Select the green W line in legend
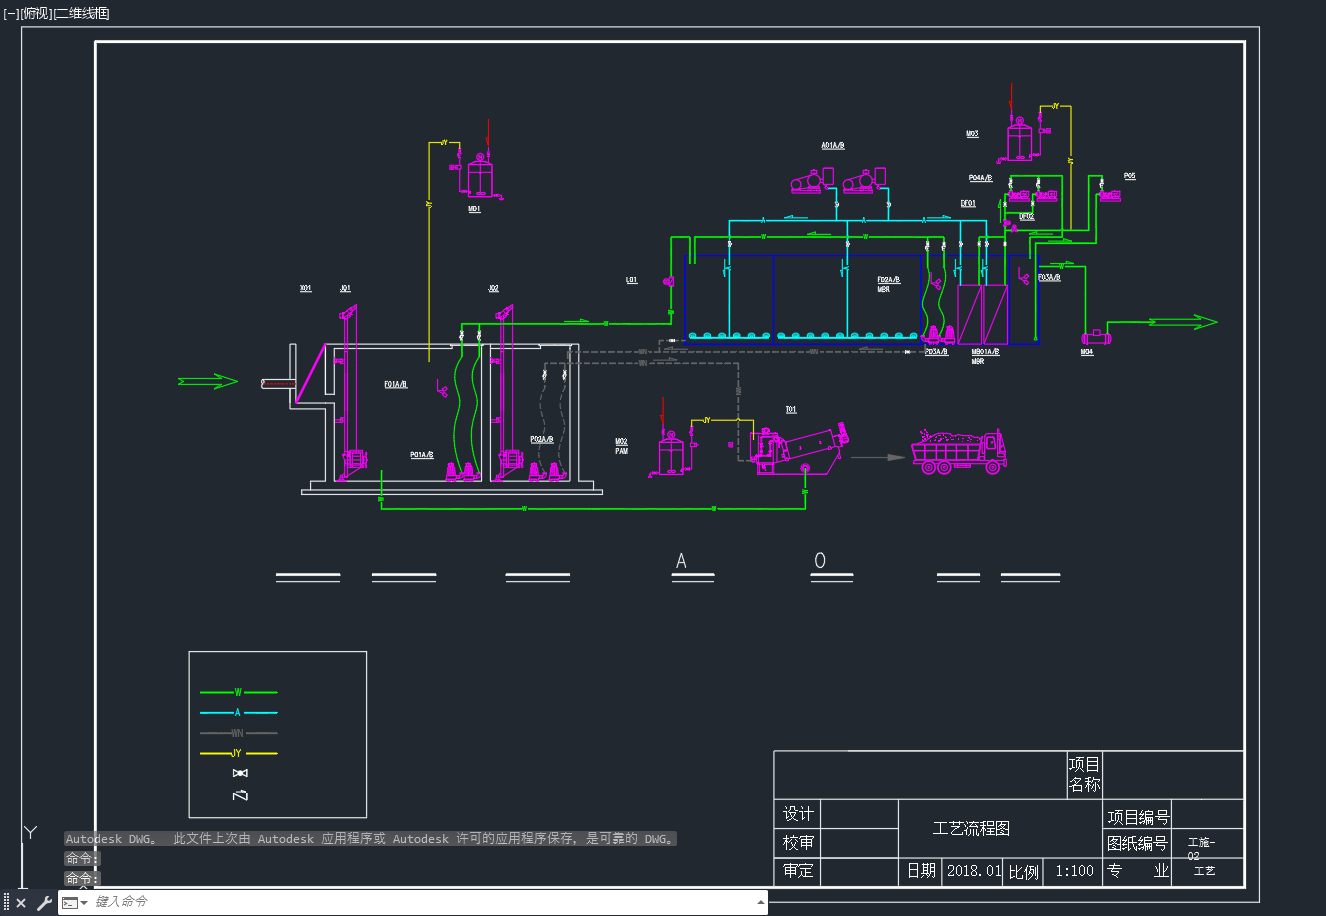1326x916 pixels. pos(238,692)
